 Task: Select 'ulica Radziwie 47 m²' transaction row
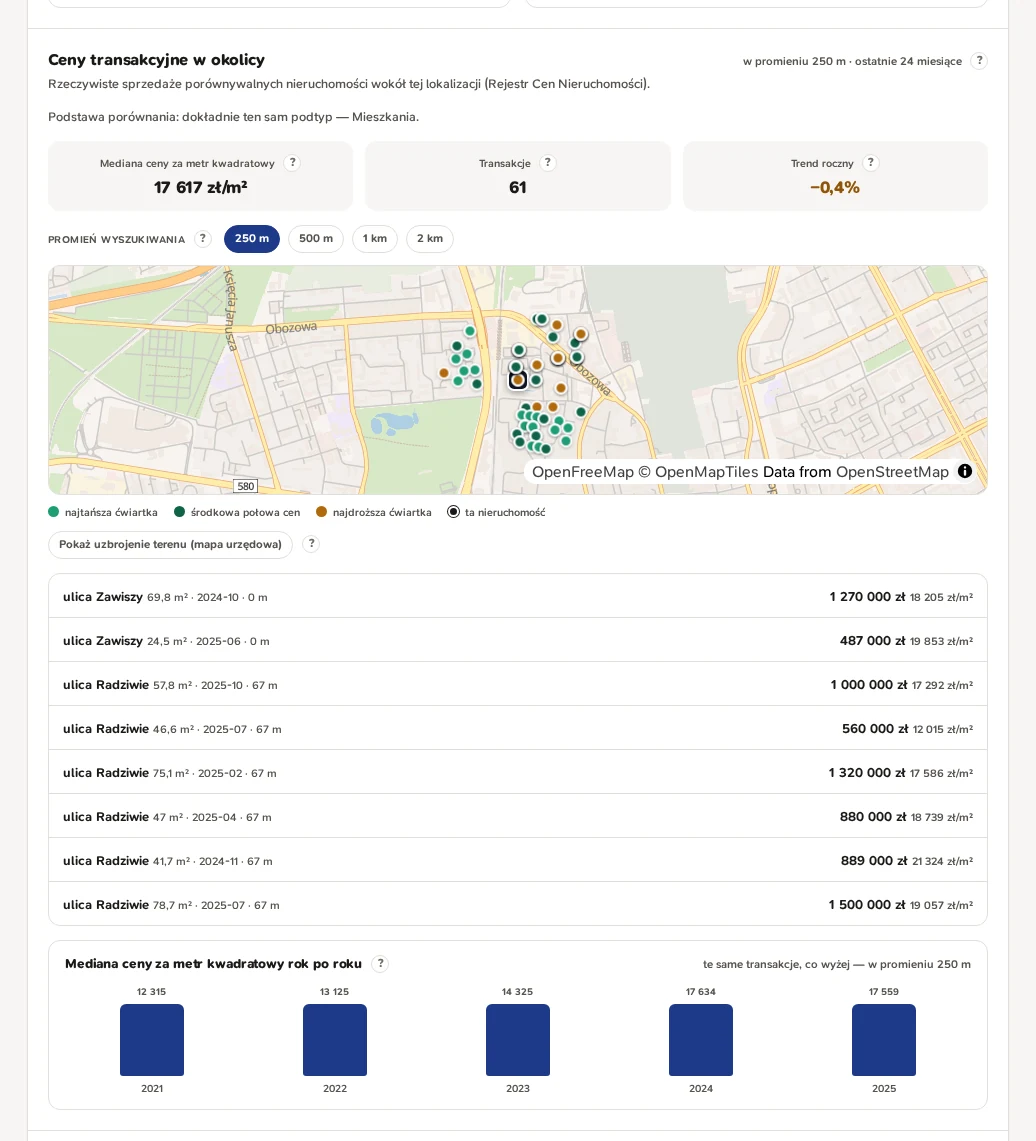(x=518, y=816)
